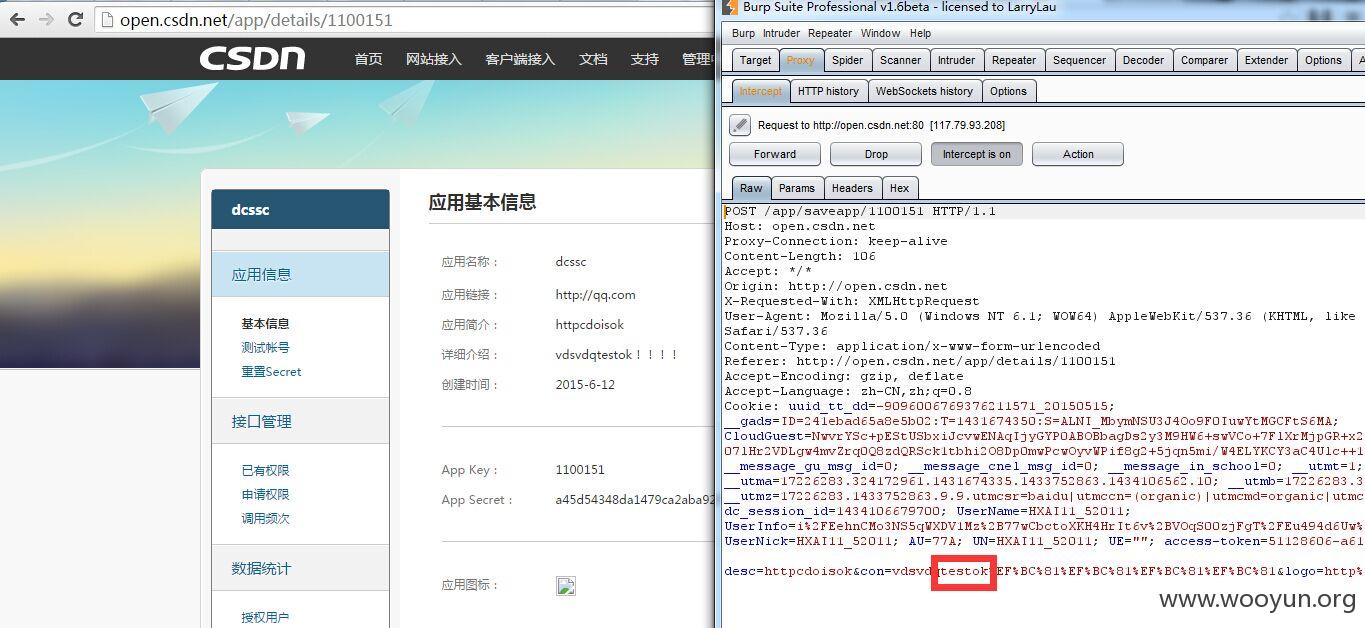The width and height of the screenshot is (1365, 628).
Task: Open the Window menu
Action: tap(880, 33)
